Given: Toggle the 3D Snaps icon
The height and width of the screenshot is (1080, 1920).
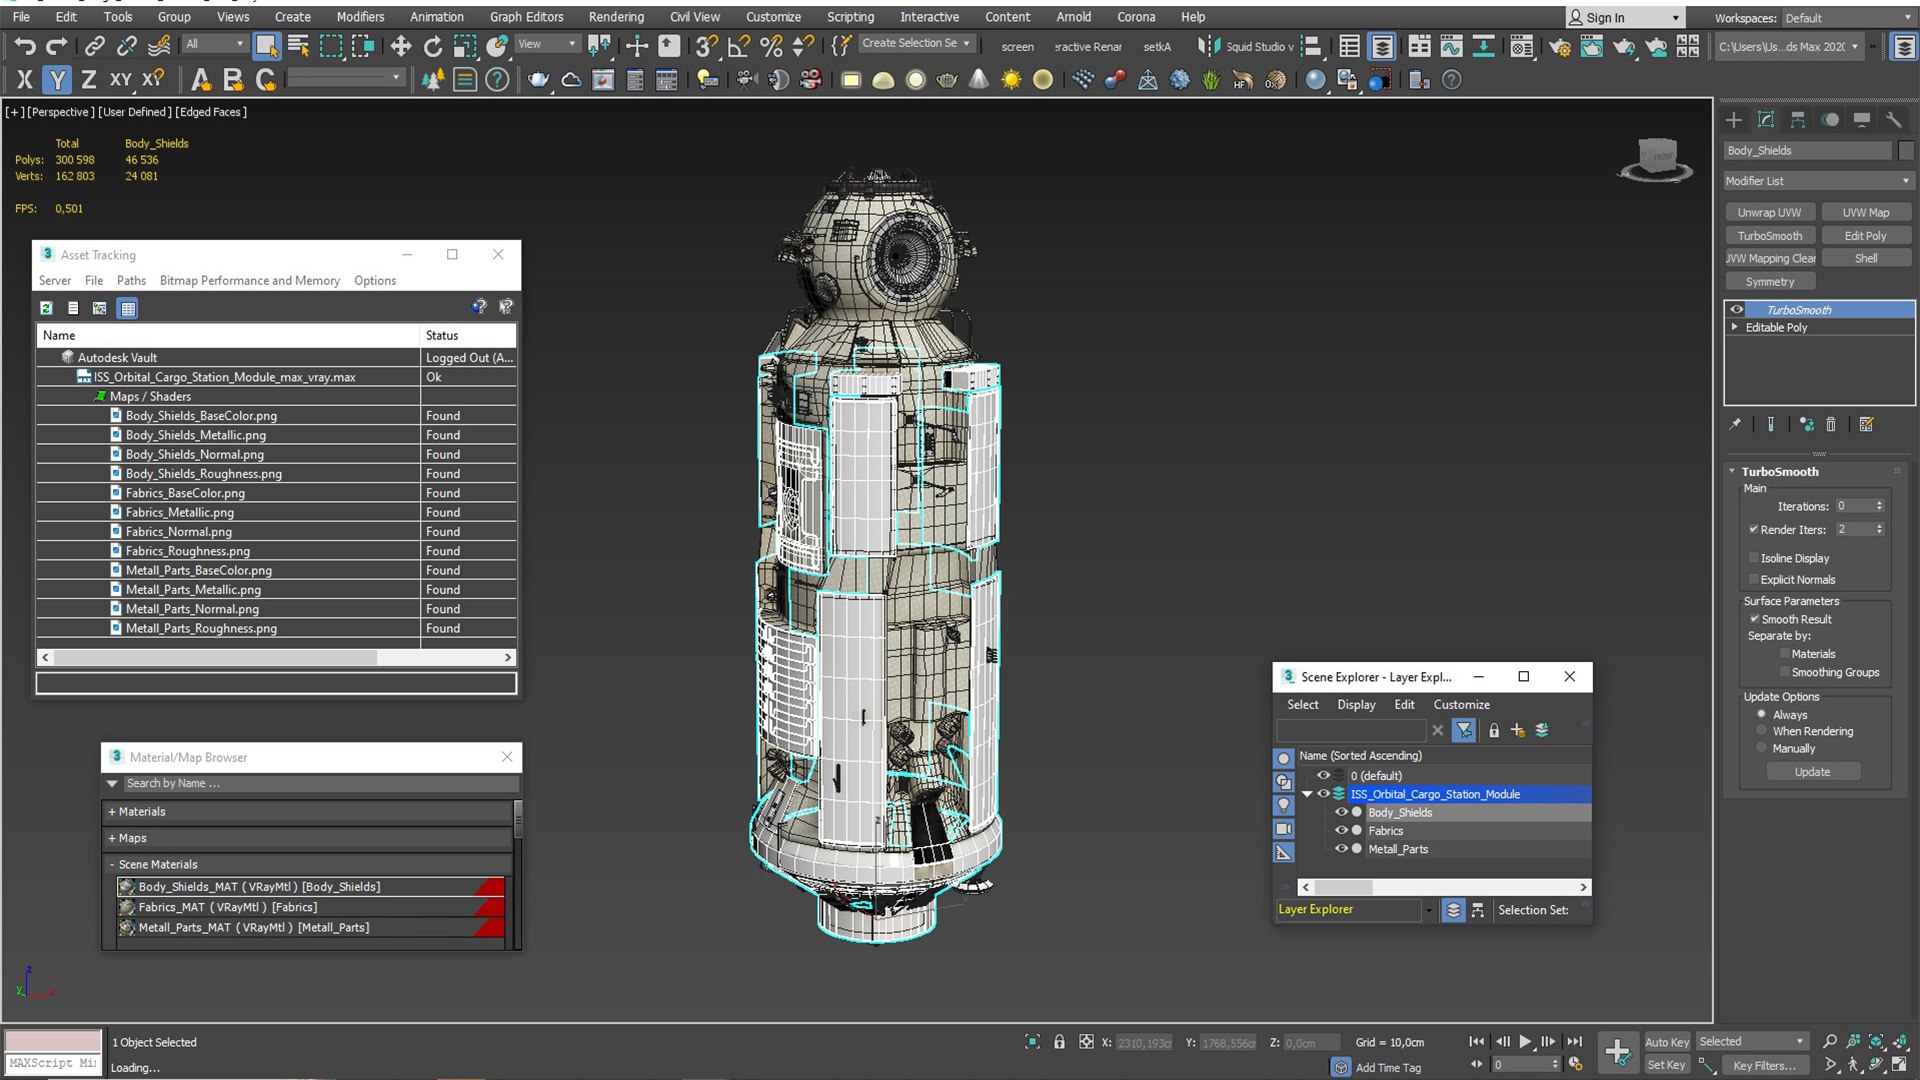Looking at the screenshot, I should pyautogui.click(x=706, y=46).
